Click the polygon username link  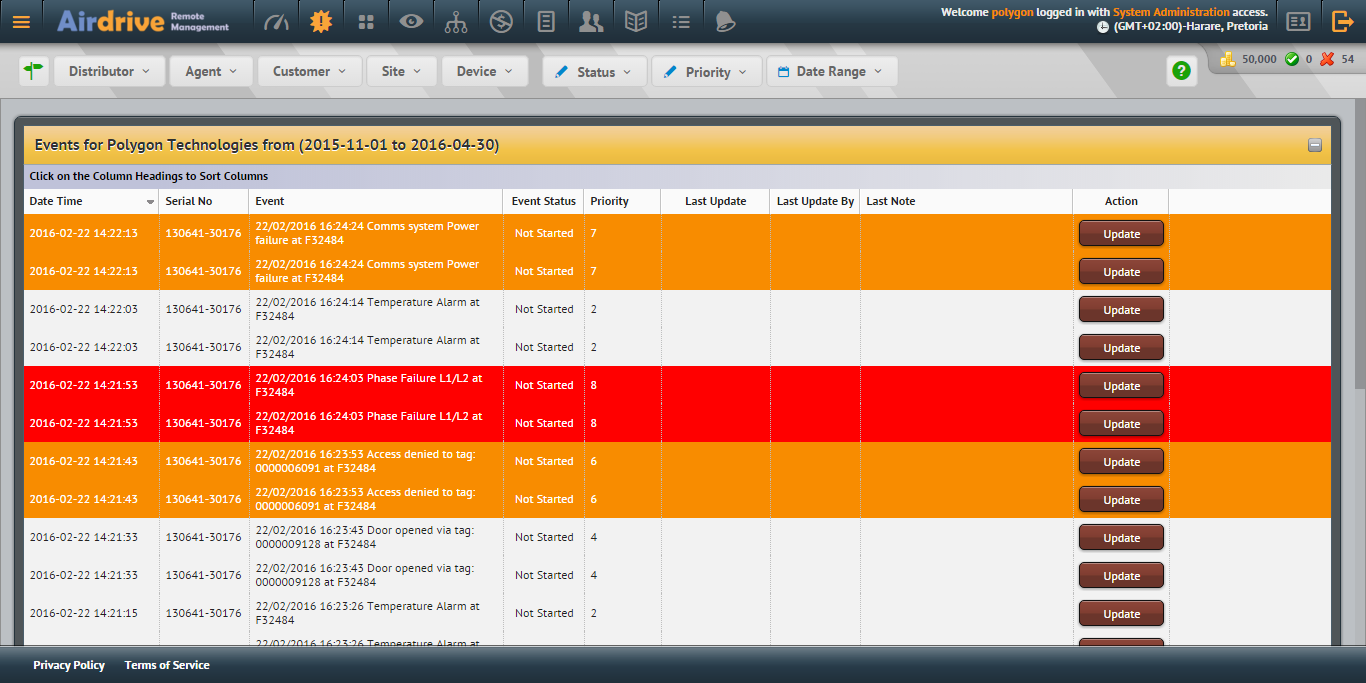1012,12
